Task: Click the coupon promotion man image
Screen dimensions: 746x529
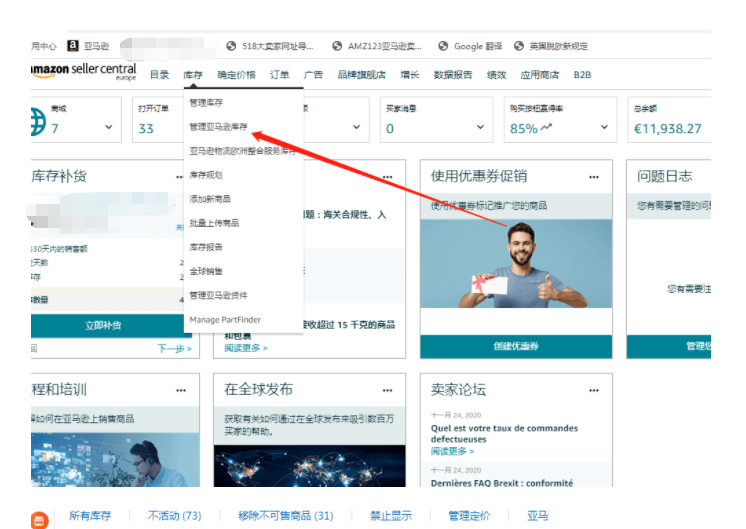Action: pos(516,264)
